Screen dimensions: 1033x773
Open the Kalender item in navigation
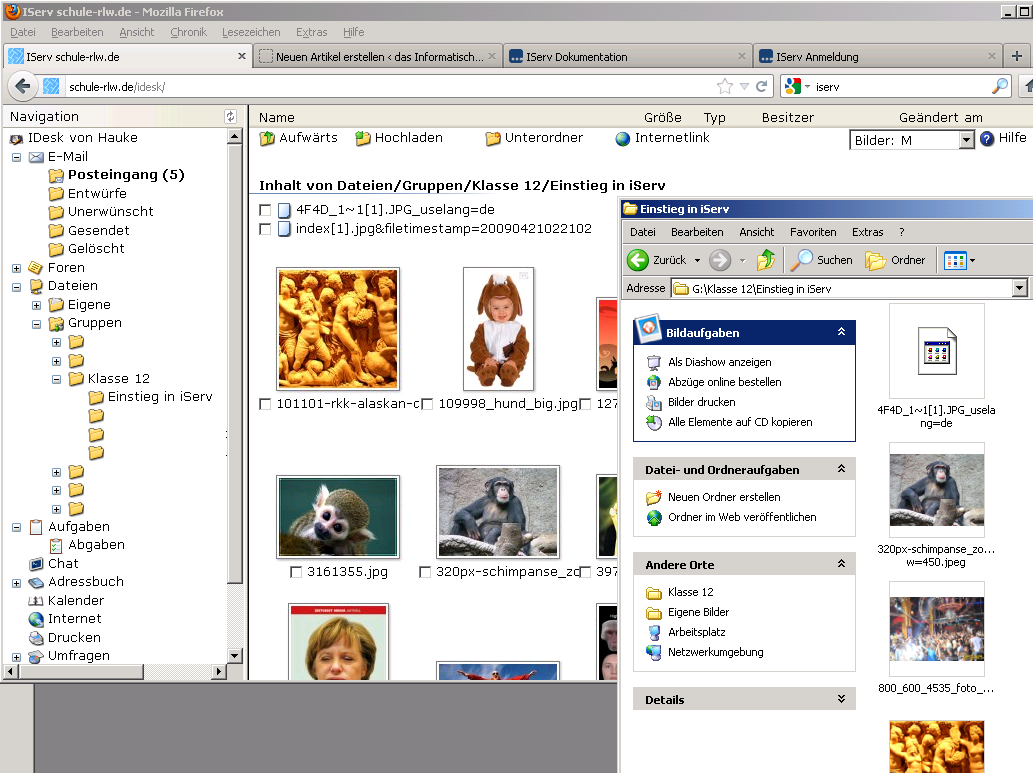75,600
